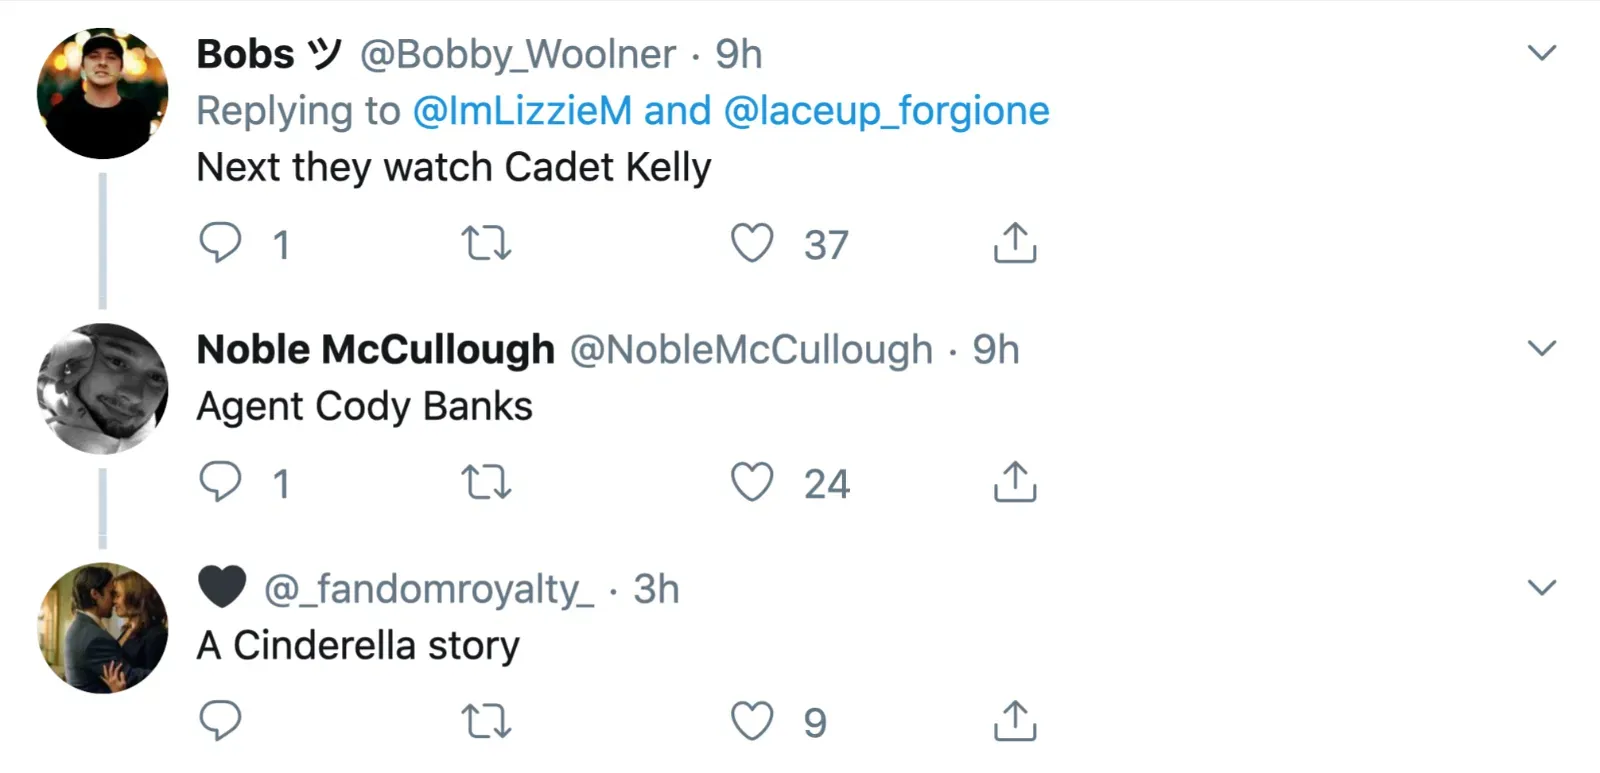Like the Agent Cody Banks tweet
Screen dimensions: 1600x773
click(752, 482)
